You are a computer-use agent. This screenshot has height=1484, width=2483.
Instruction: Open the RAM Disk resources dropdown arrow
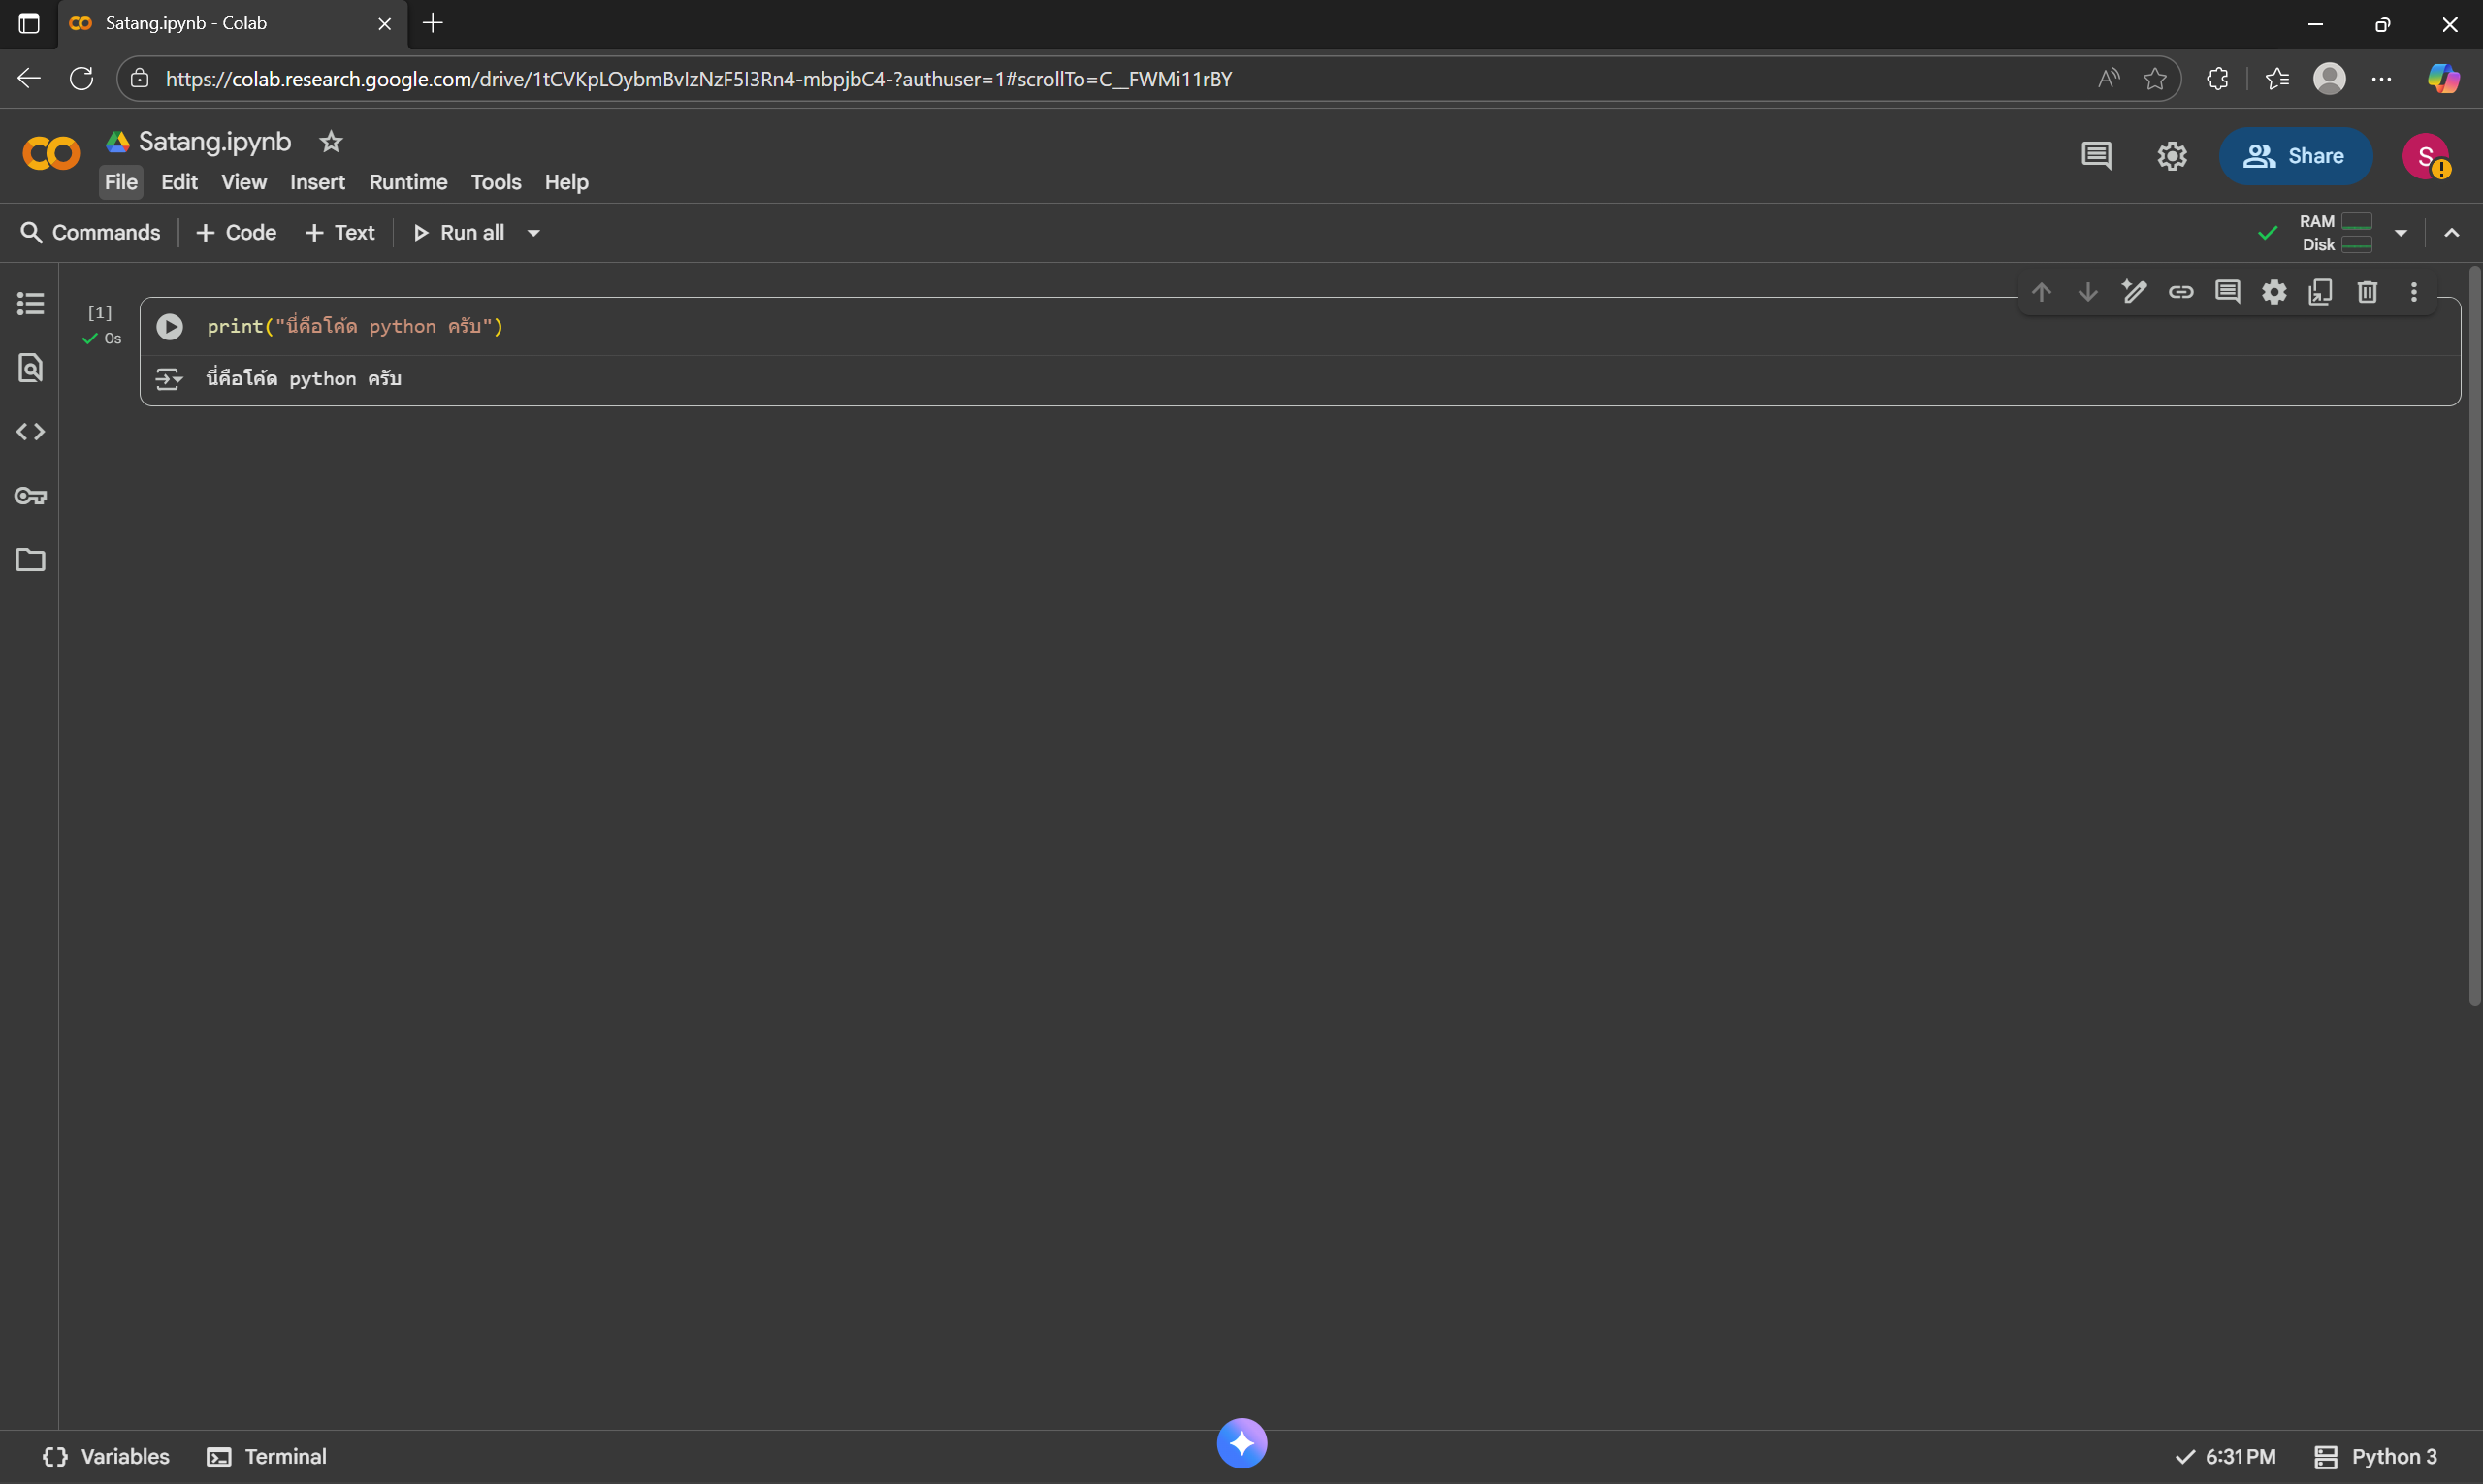coord(2400,233)
